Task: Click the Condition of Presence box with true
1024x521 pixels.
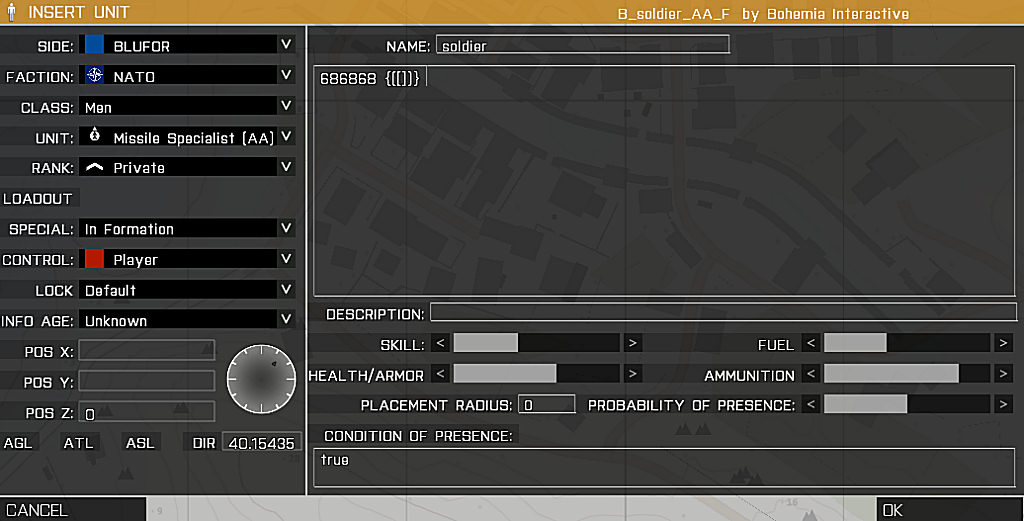Action: click(x=664, y=467)
